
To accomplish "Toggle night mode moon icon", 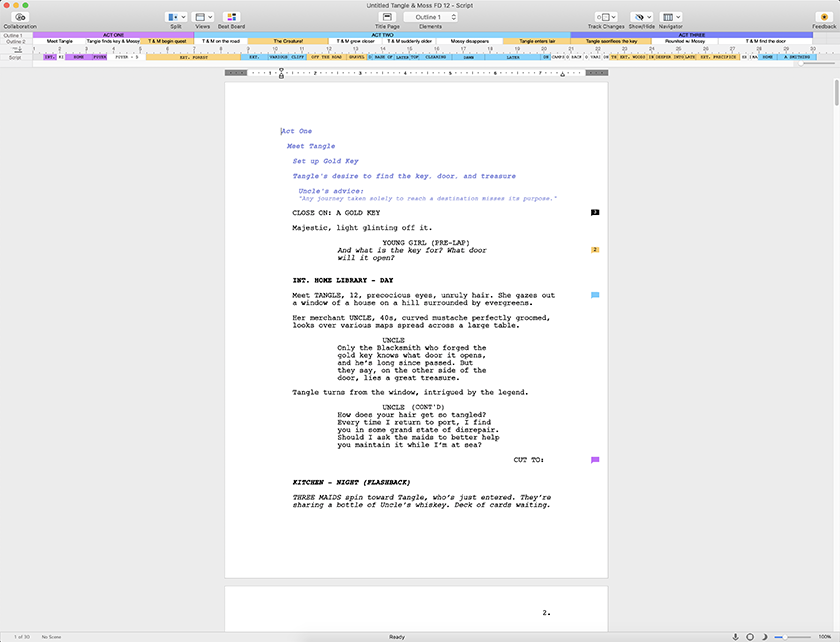I will point(765,636).
